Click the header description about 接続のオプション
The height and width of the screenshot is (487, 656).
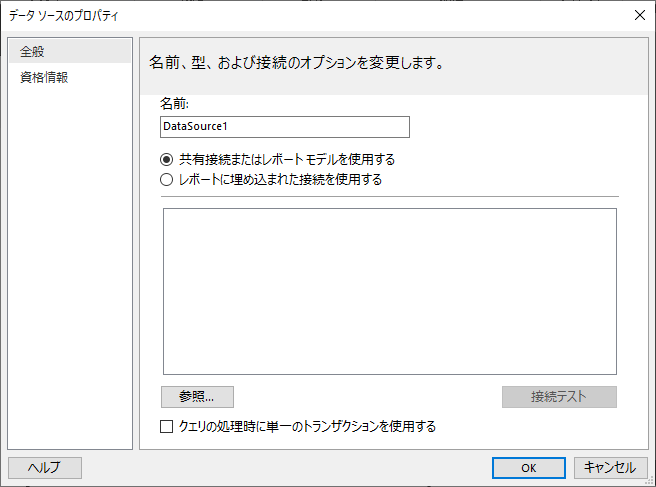[296, 63]
